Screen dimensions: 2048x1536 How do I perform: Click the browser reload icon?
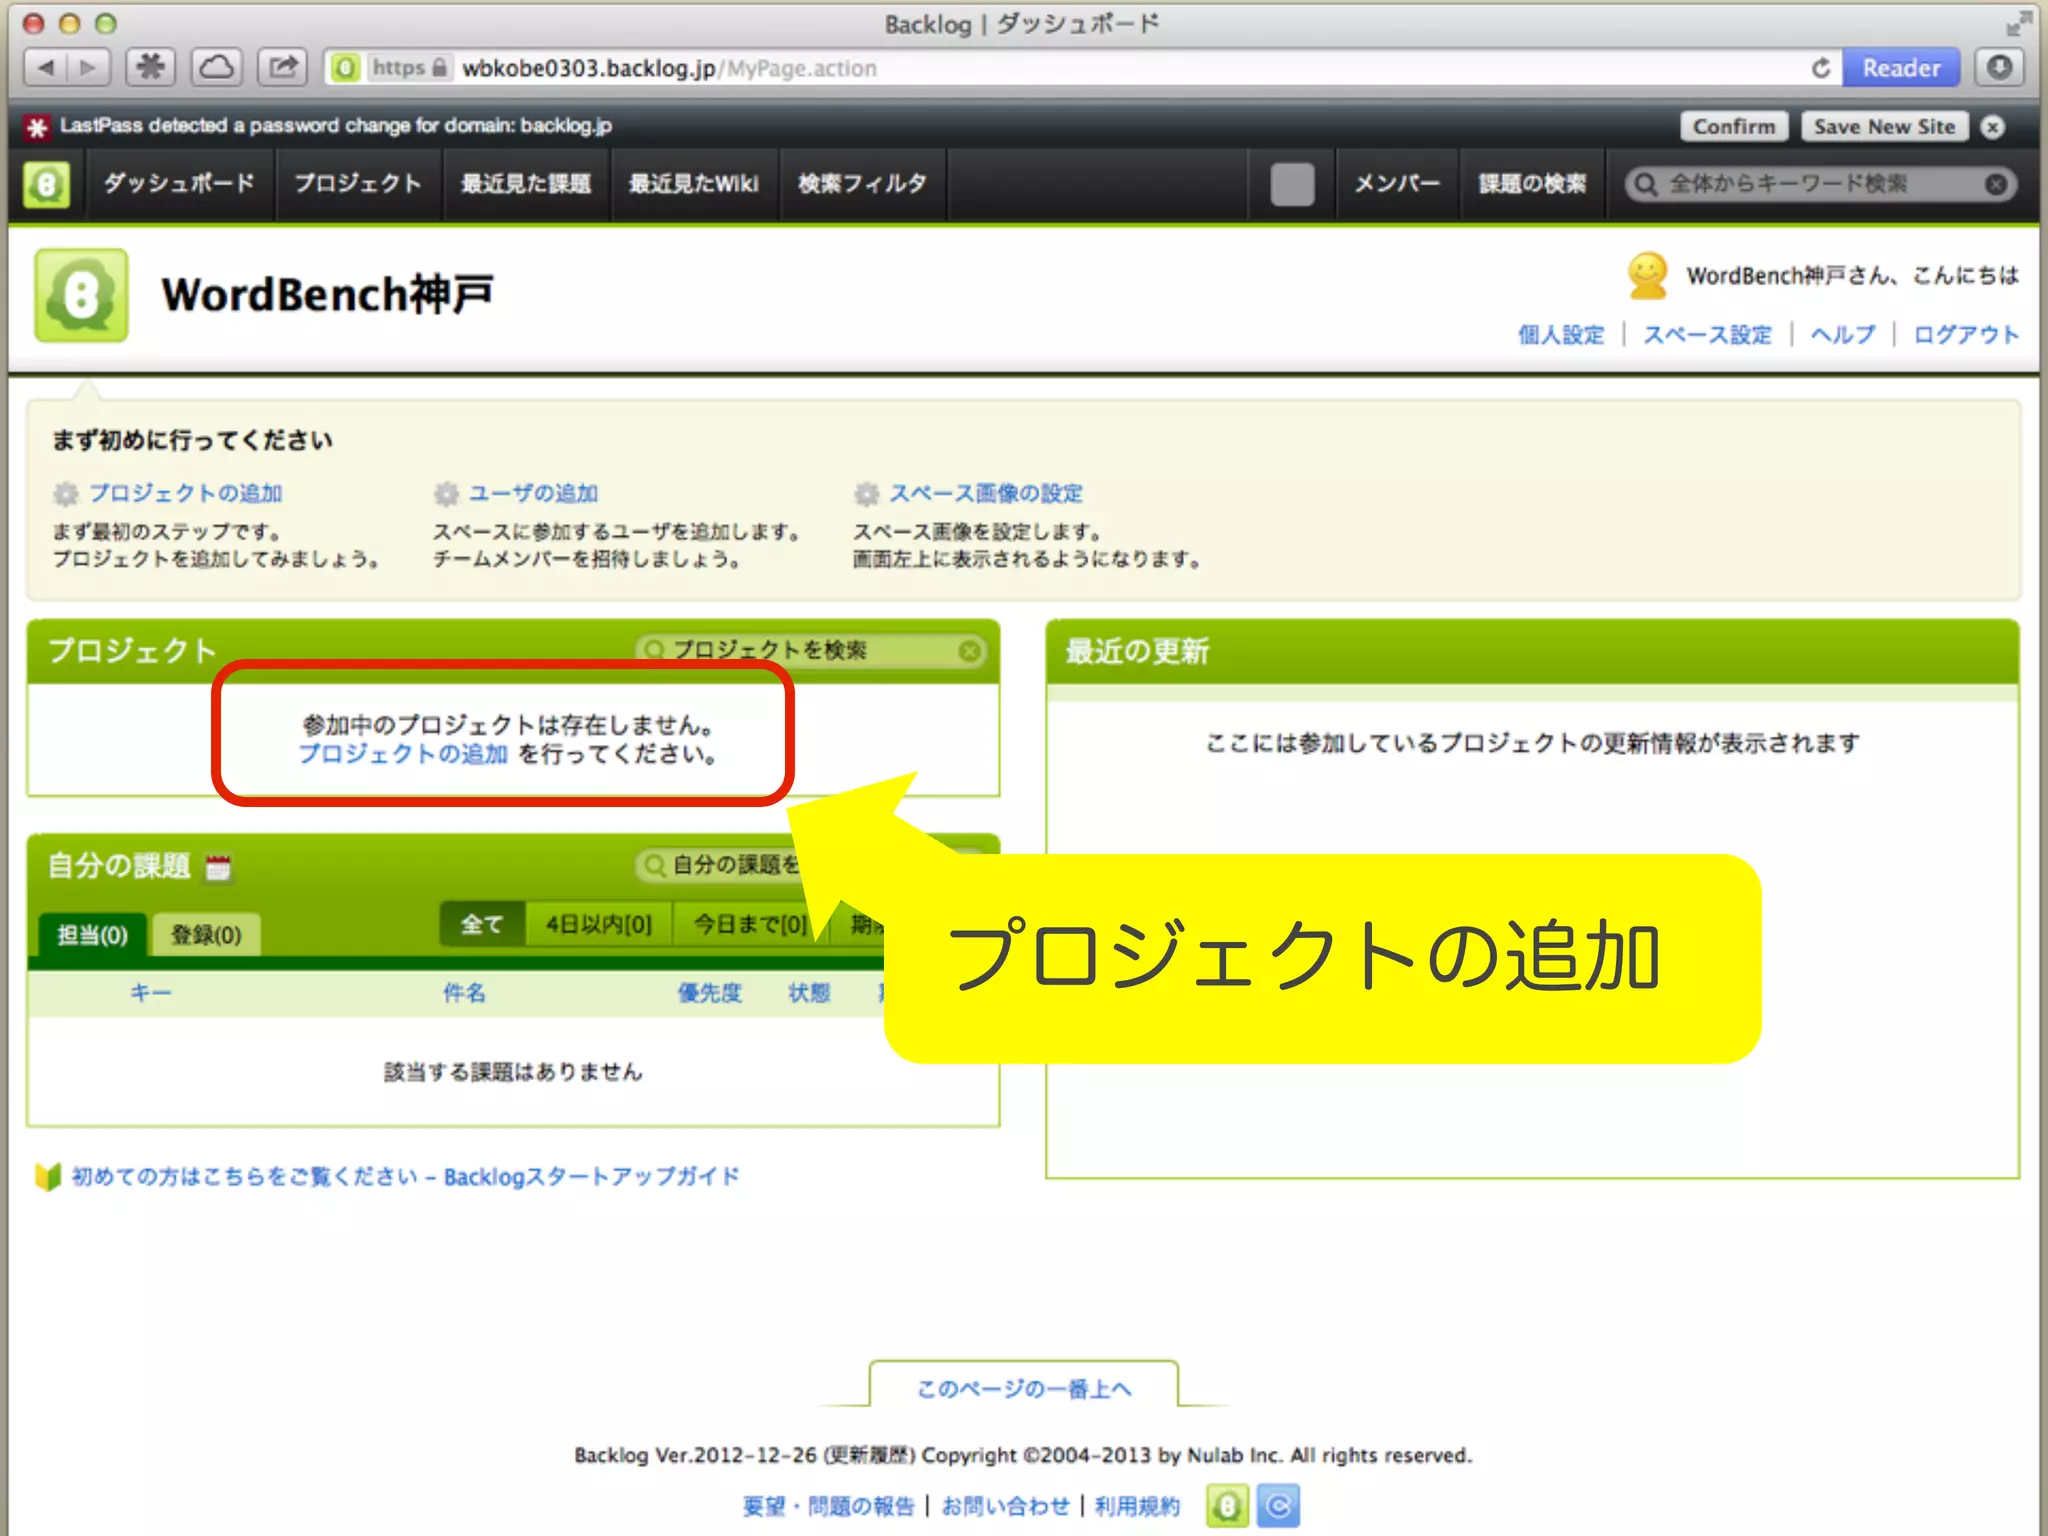[1821, 68]
